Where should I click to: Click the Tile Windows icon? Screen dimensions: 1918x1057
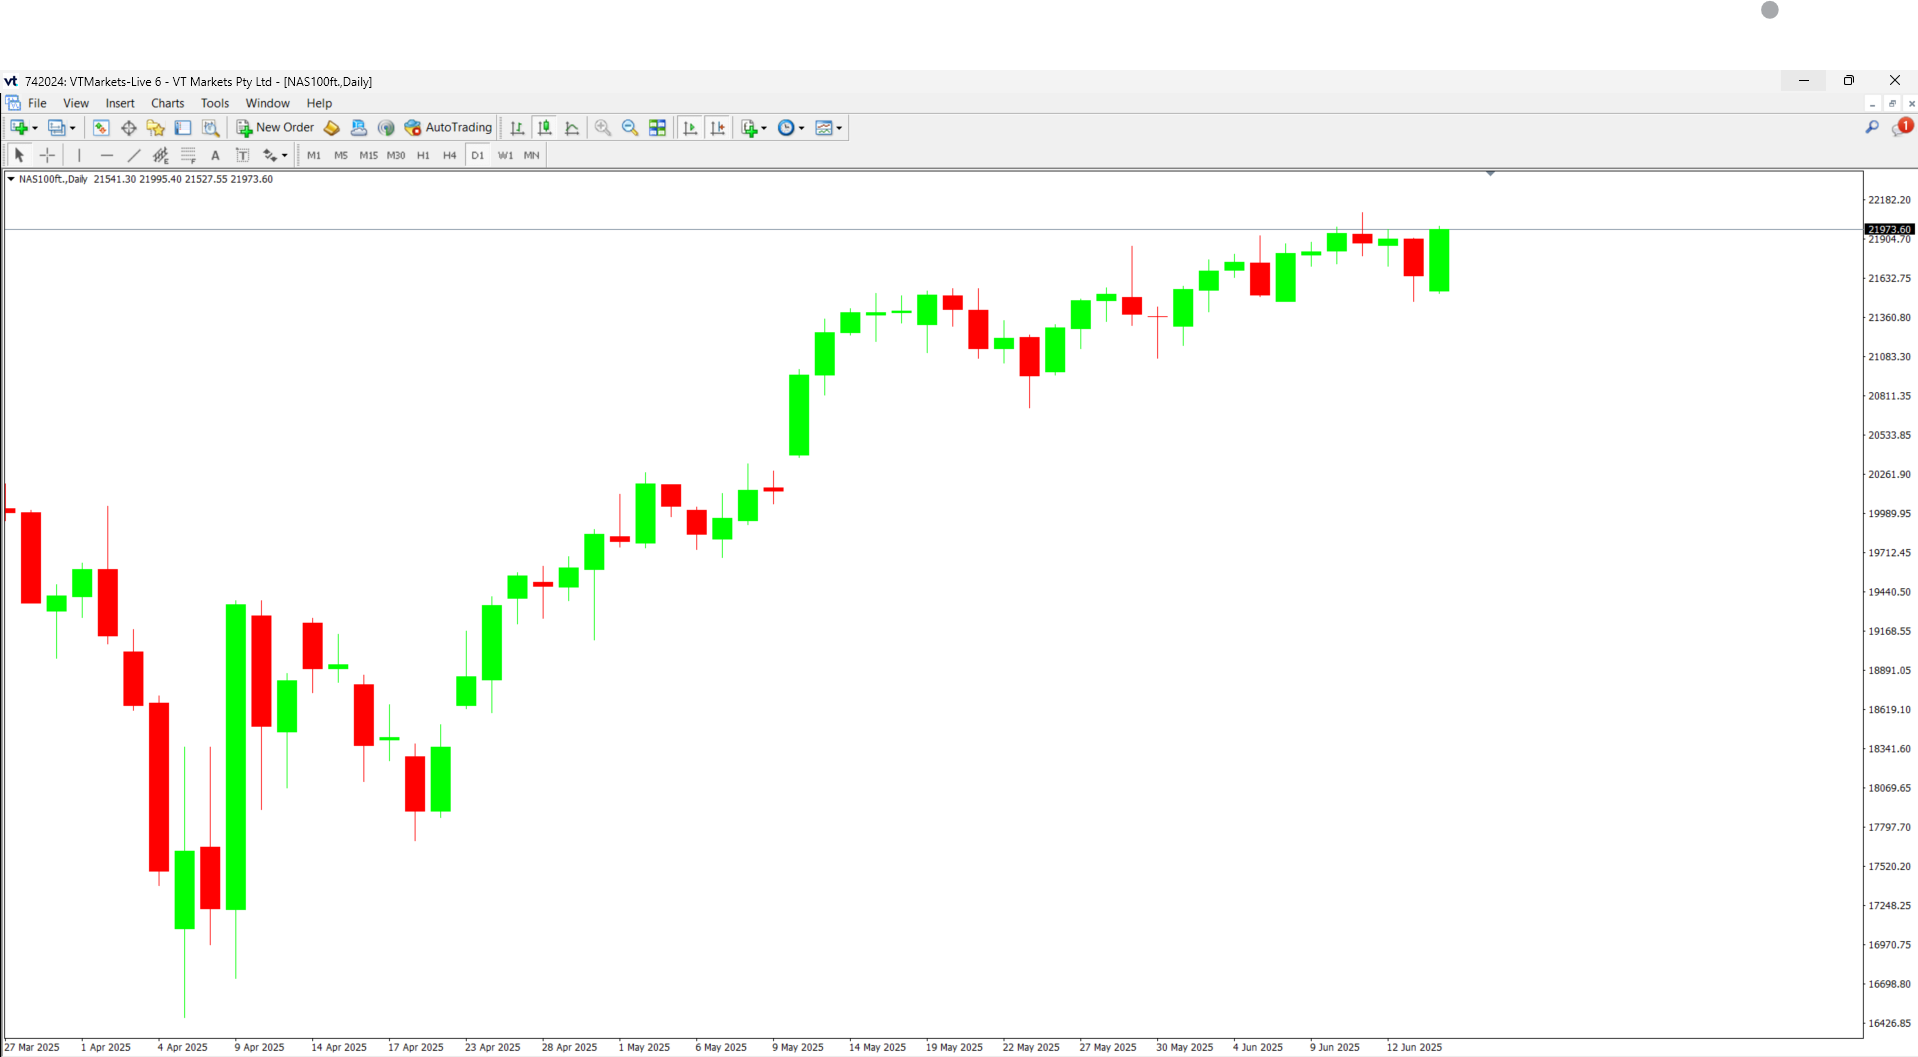[x=657, y=128]
